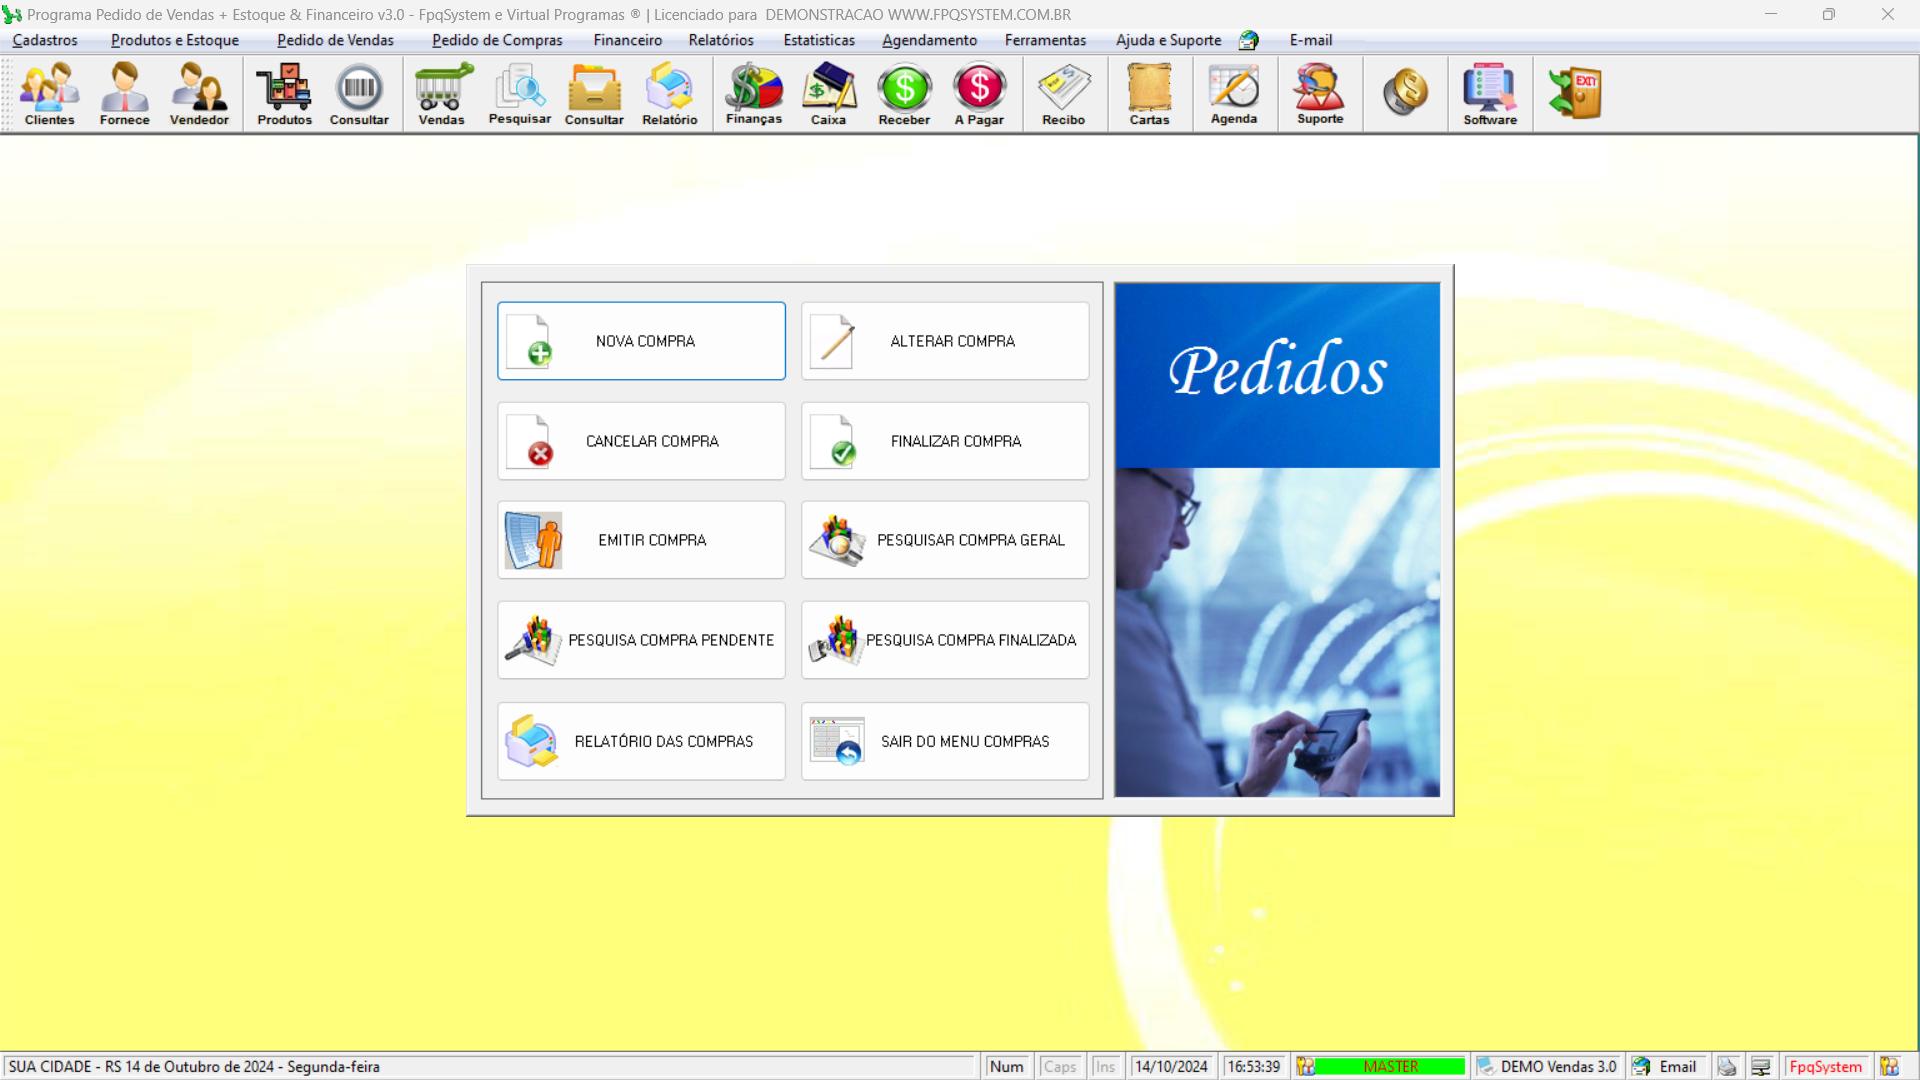Open the Cadastros menu

(45, 40)
